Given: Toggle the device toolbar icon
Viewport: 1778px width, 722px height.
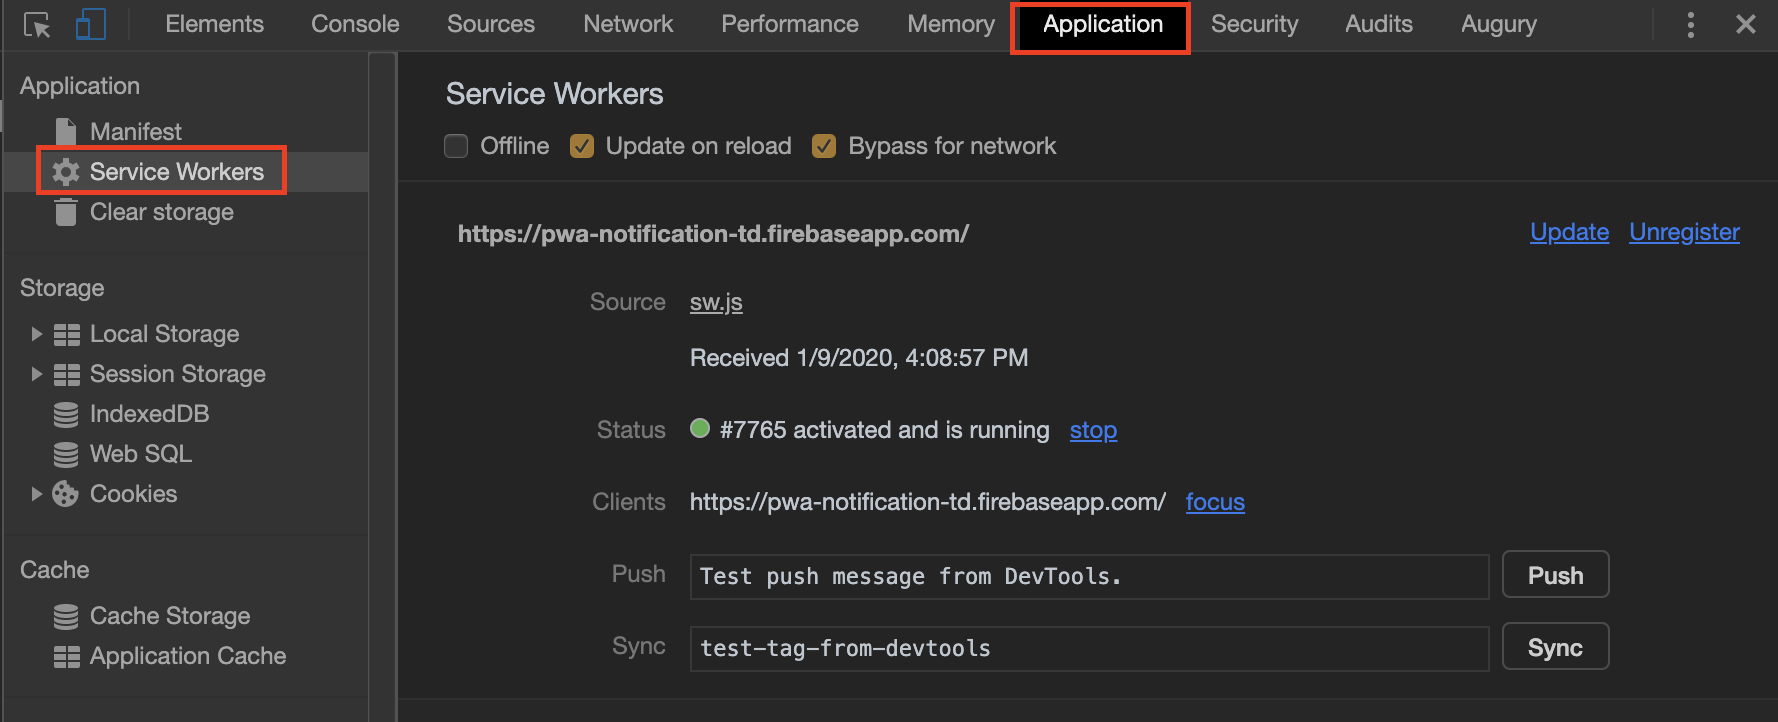Looking at the screenshot, I should [x=90, y=24].
